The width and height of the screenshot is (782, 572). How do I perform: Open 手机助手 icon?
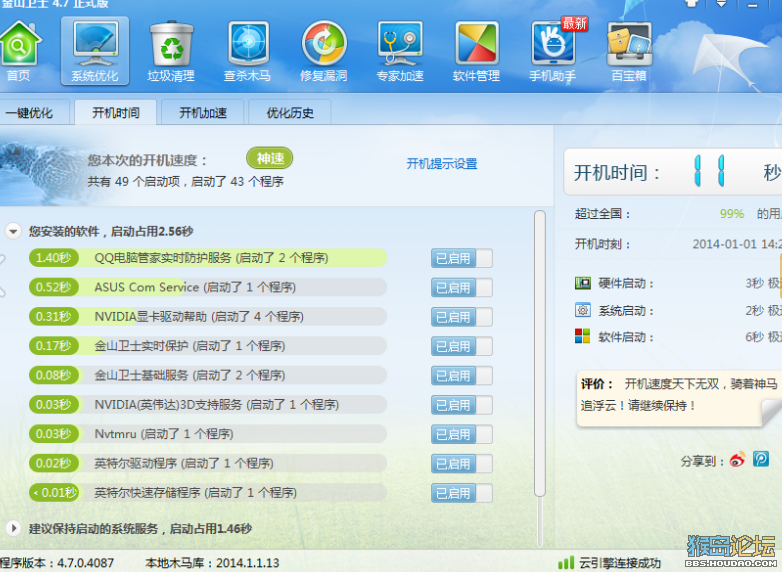pyautogui.click(x=553, y=50)
